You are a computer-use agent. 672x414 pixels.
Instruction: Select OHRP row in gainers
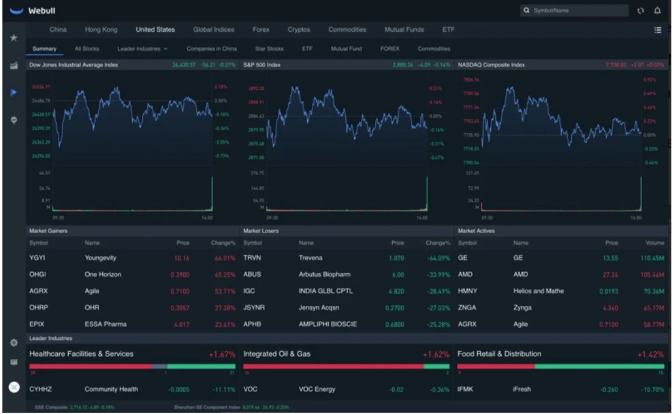tap(132, 308)
